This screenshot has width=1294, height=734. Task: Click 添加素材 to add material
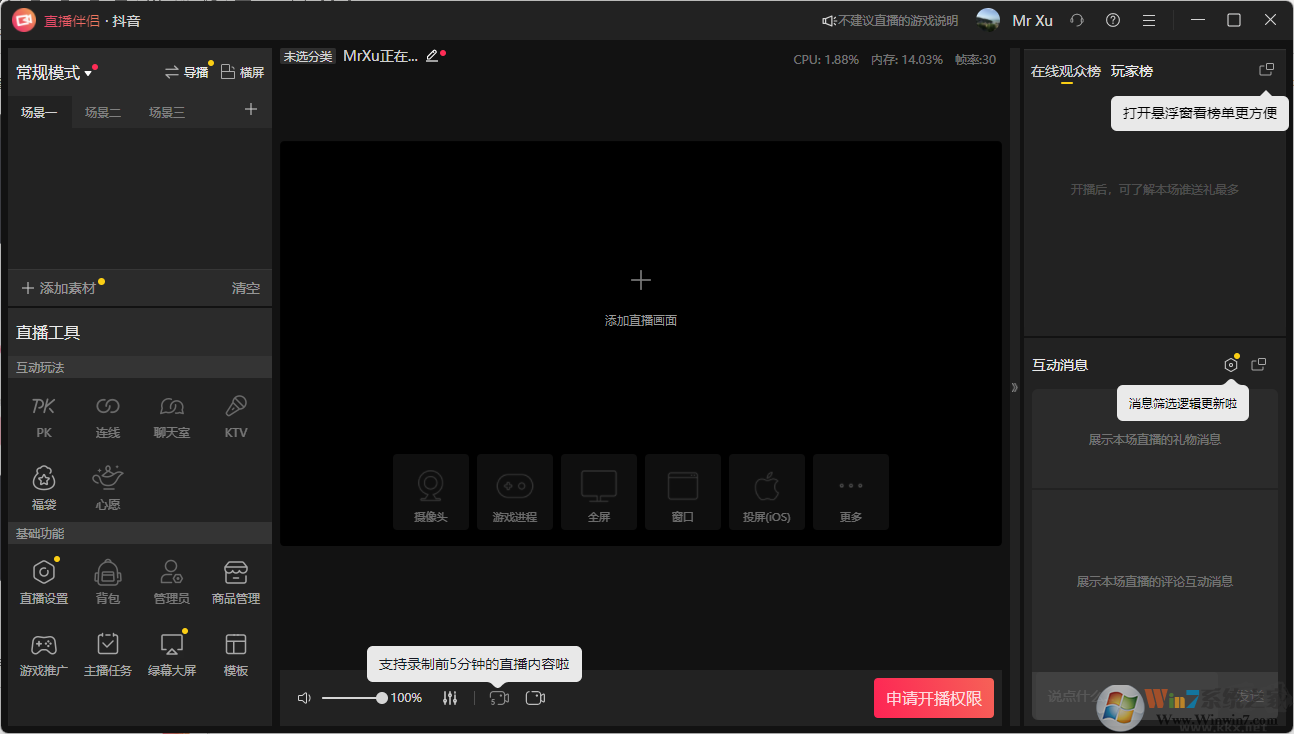59,288
